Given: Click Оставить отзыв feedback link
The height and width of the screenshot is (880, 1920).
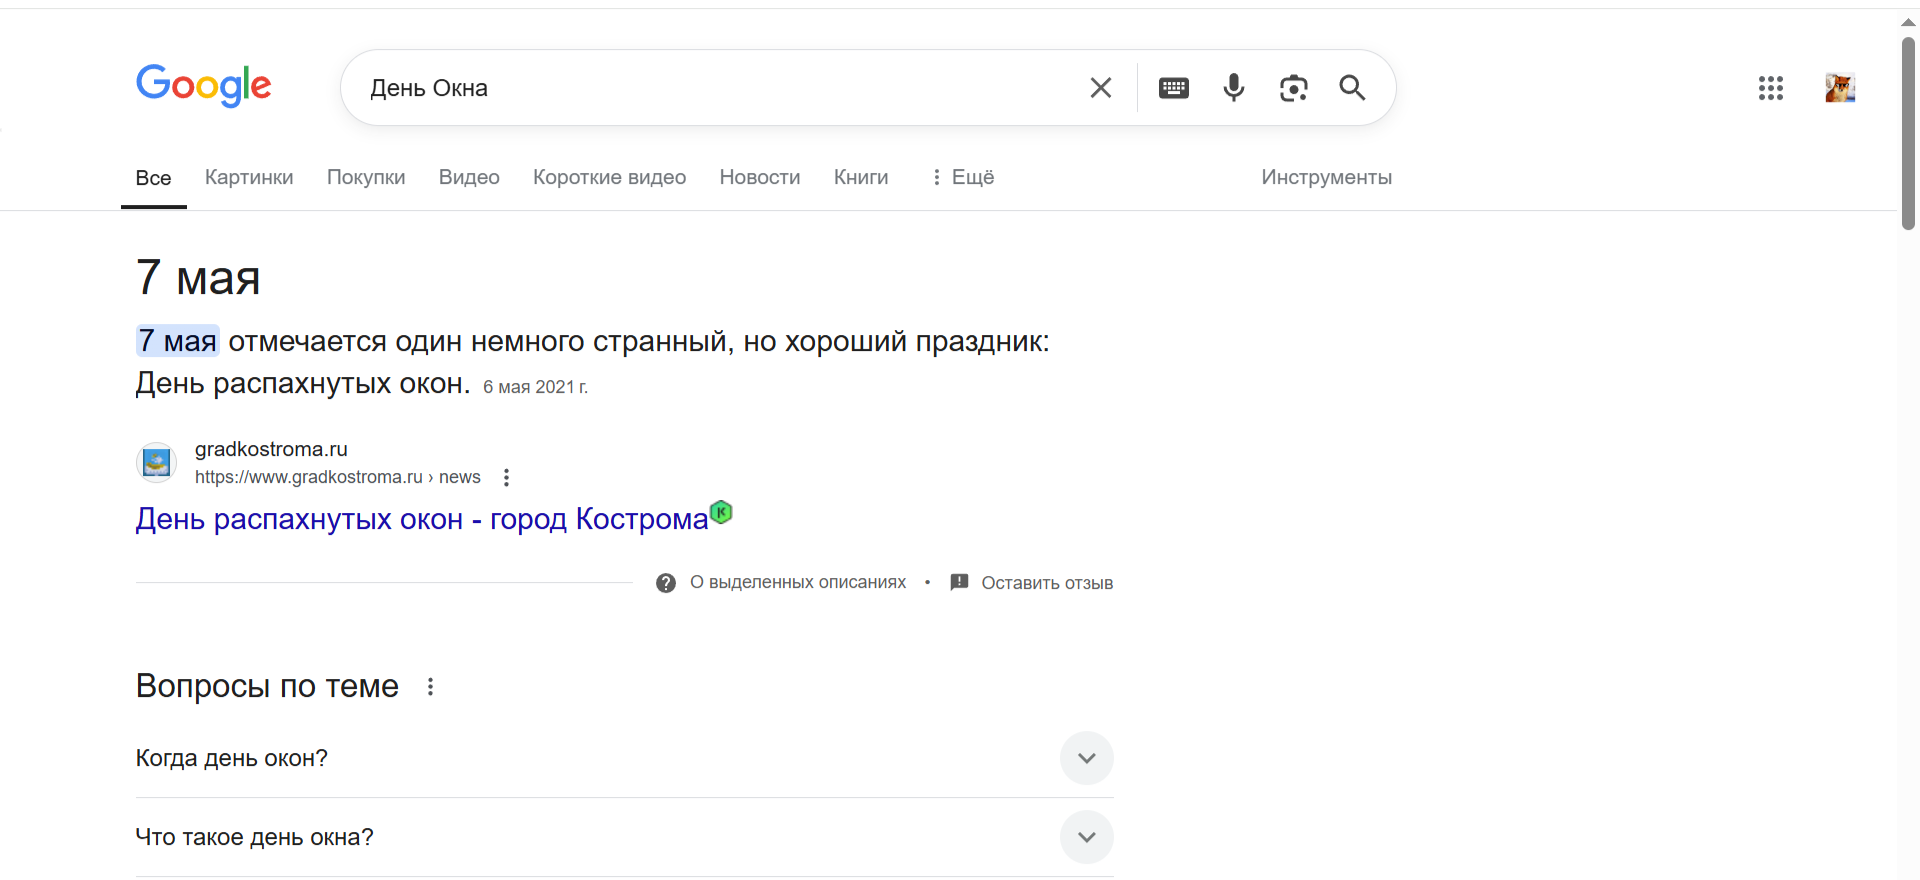Looking at the screenshot, I should (1046, 583).
